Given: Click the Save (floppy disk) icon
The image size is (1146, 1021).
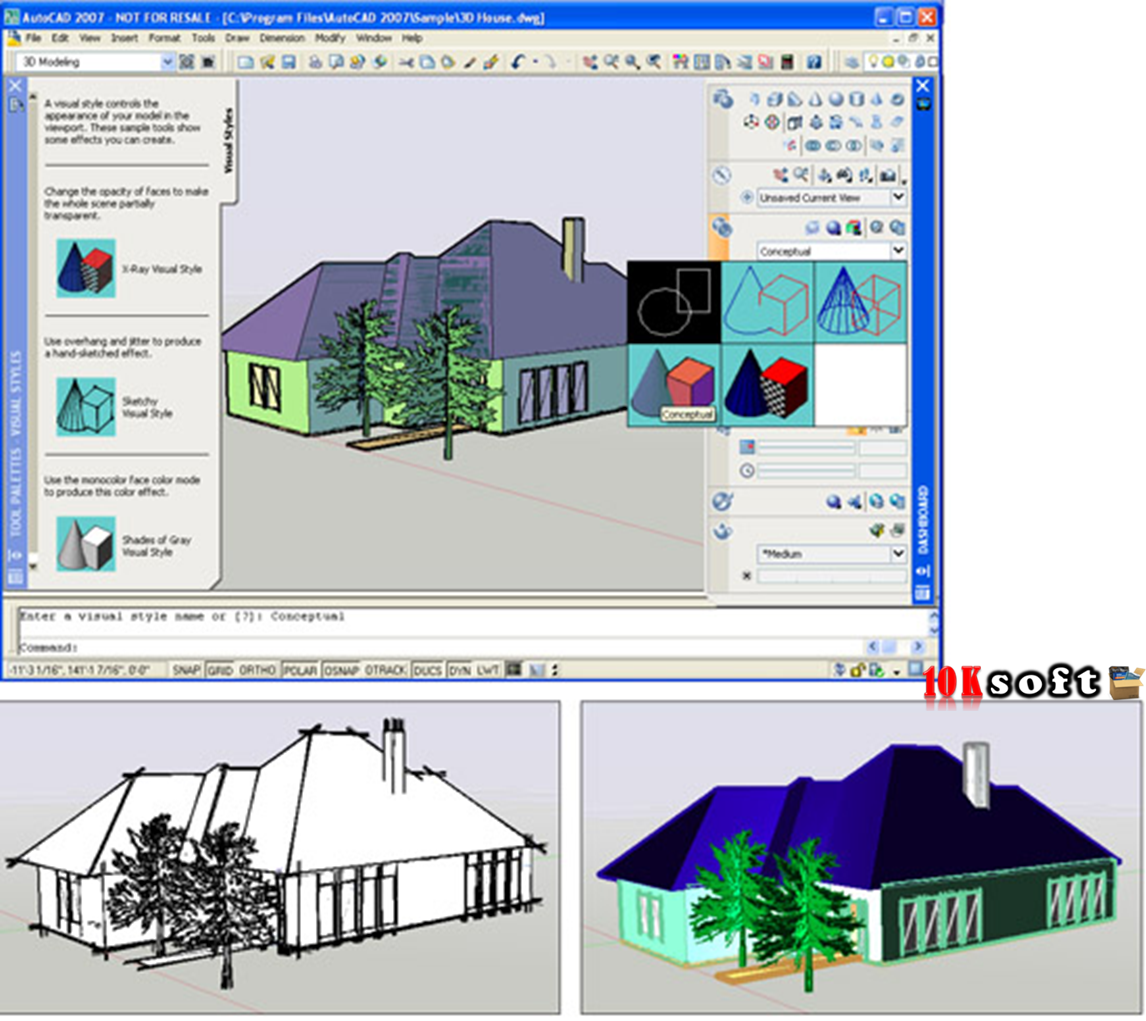Looking at the screenshot, I should pyautogui.click(x=289, y=62).
